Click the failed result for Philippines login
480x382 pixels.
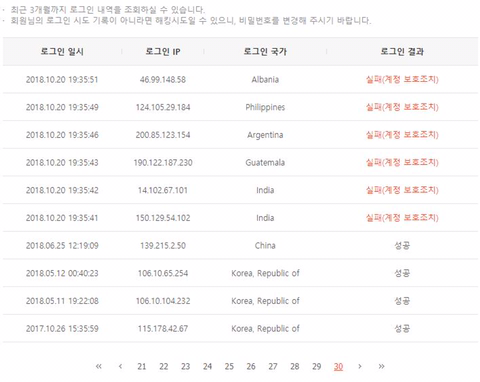coord(402,107)
